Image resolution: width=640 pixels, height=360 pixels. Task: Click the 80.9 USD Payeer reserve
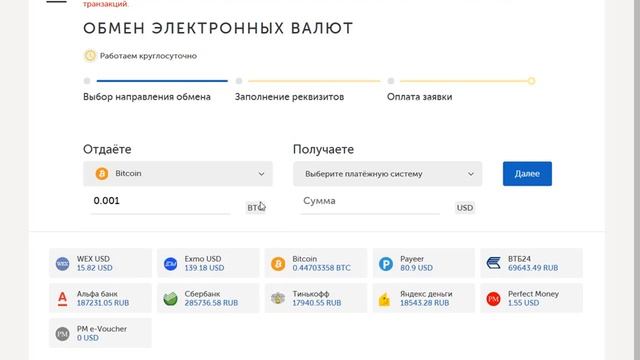pyautogui.click(x=416, y=268)
